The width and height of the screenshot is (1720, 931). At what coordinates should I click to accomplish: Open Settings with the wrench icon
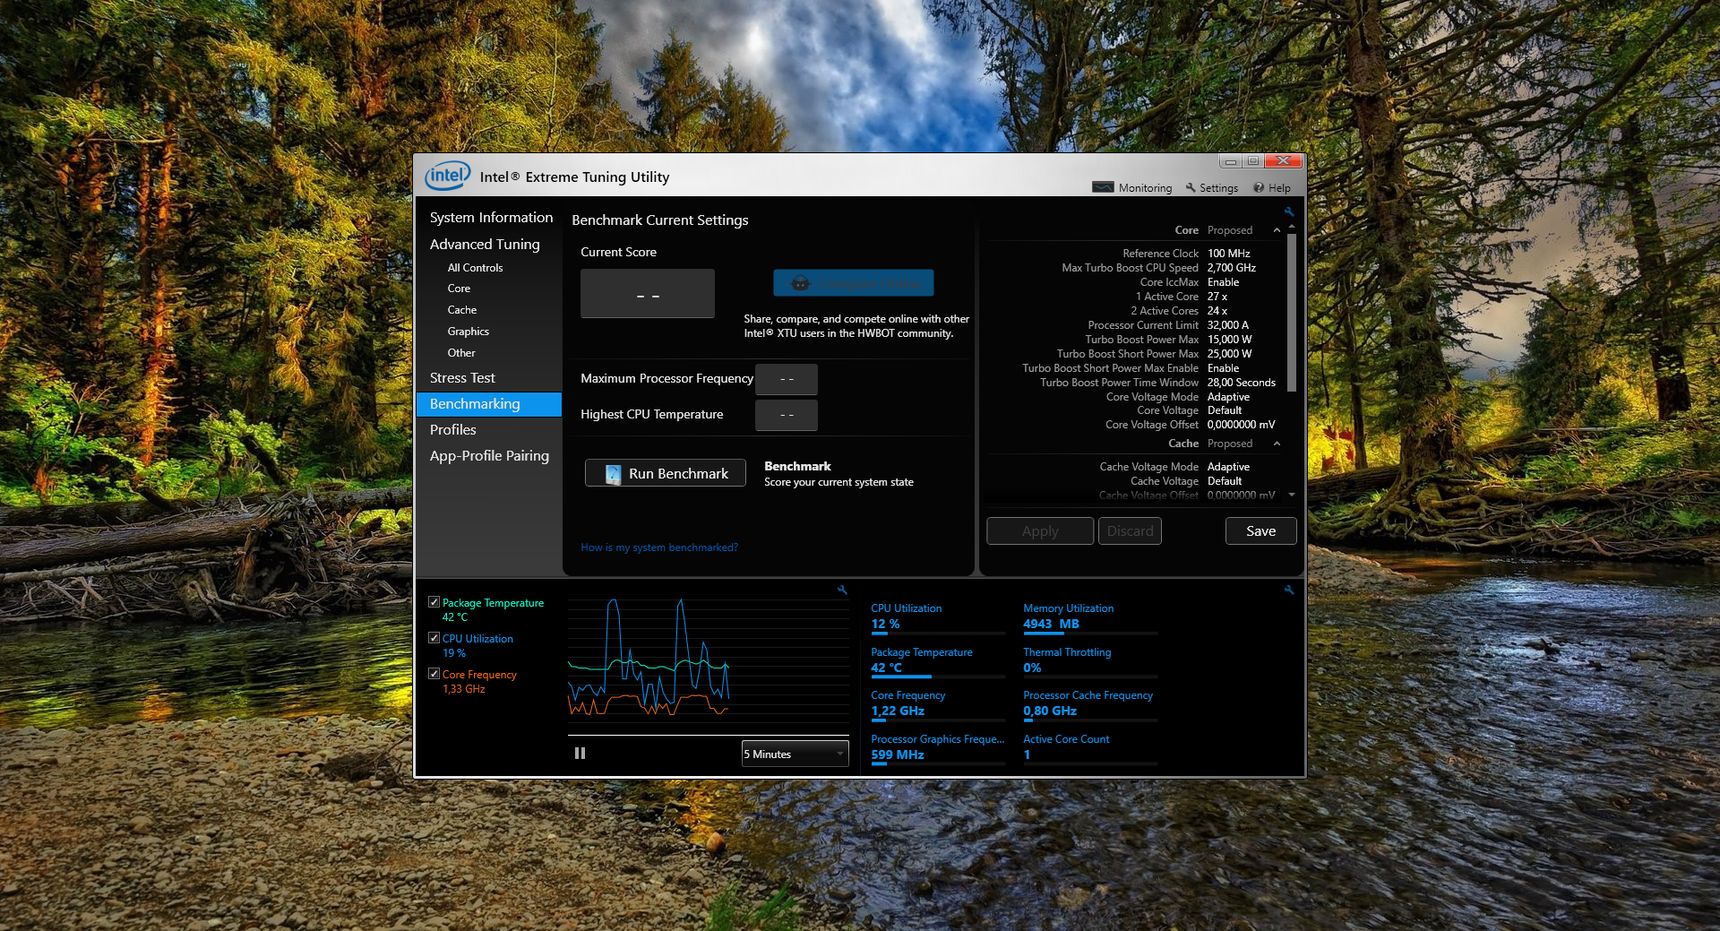(x=1212, y=188)
